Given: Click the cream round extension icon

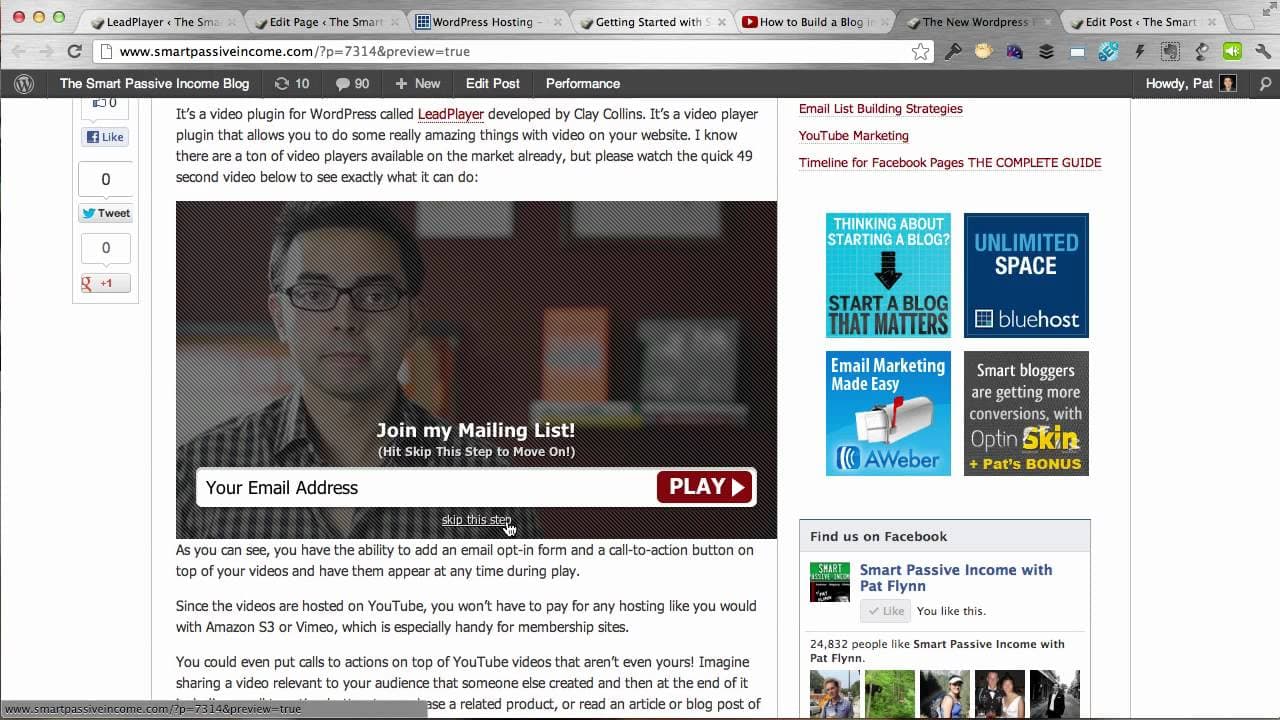Looking at the screenshot, I should coord(984,52).
